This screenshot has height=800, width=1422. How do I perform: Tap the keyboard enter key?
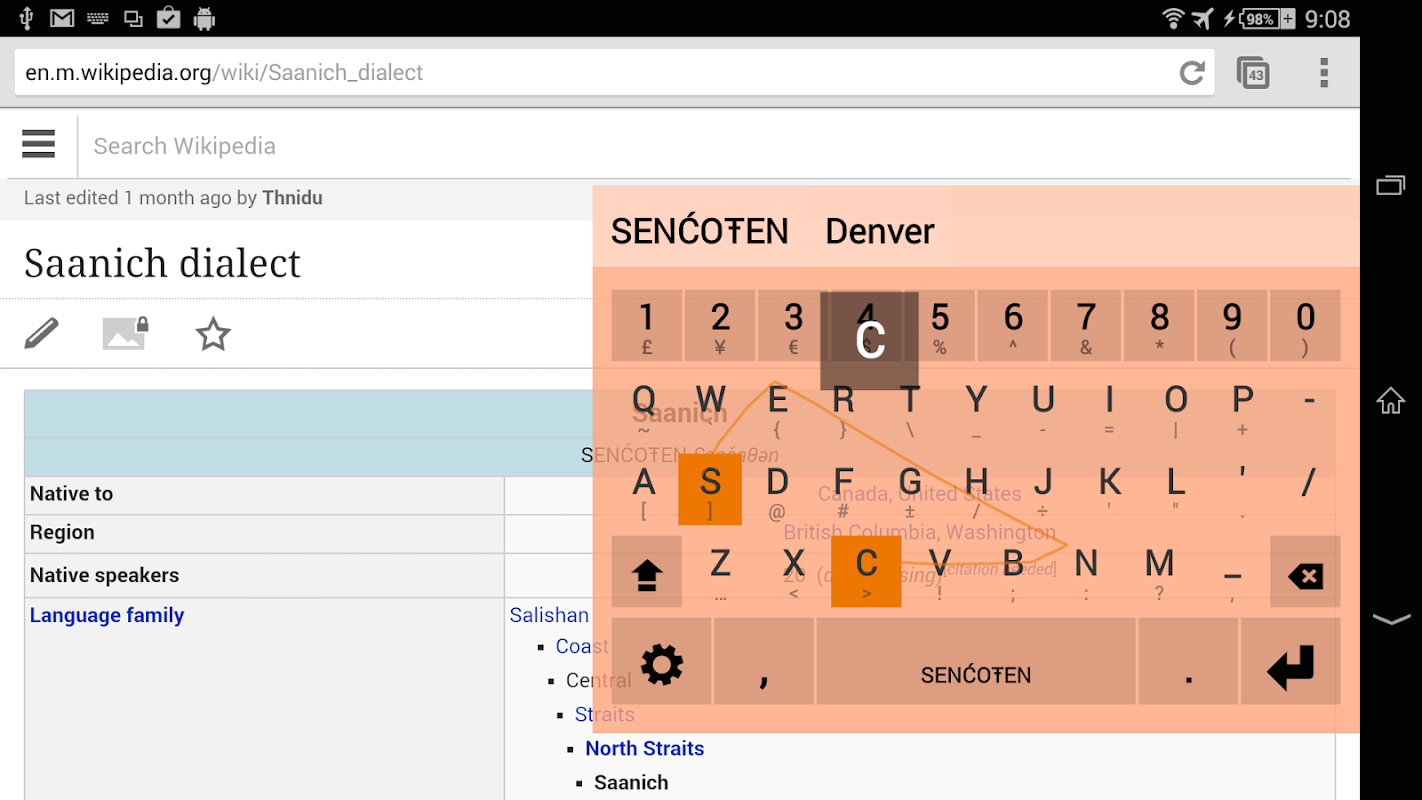pyautogui.click(x=1290, y=662)
